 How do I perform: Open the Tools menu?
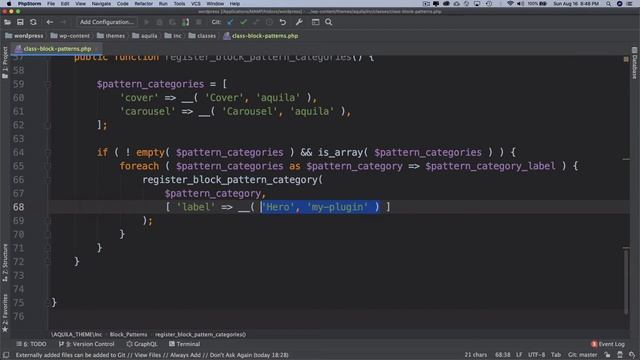[x=179, y=4]
